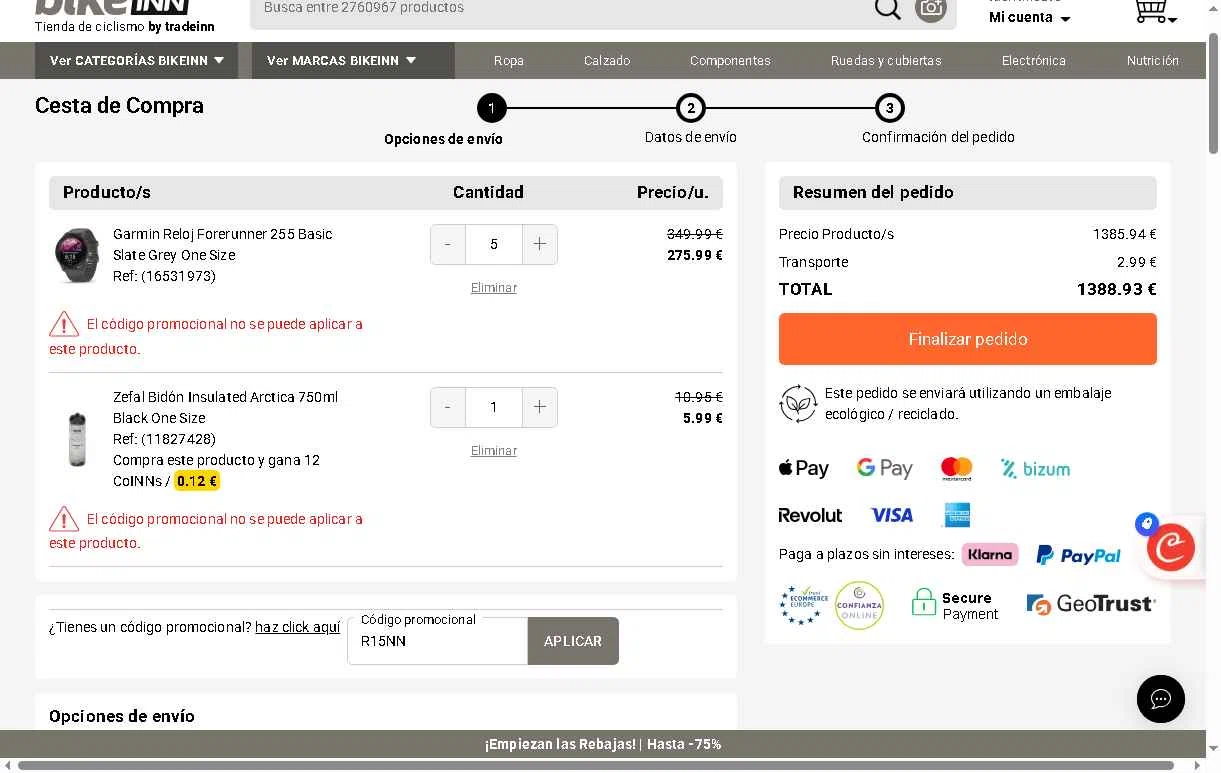Click the Ecommerce Europe trust seal
This screenshot has height=773, width=1221.
click(x=804, y=605)
